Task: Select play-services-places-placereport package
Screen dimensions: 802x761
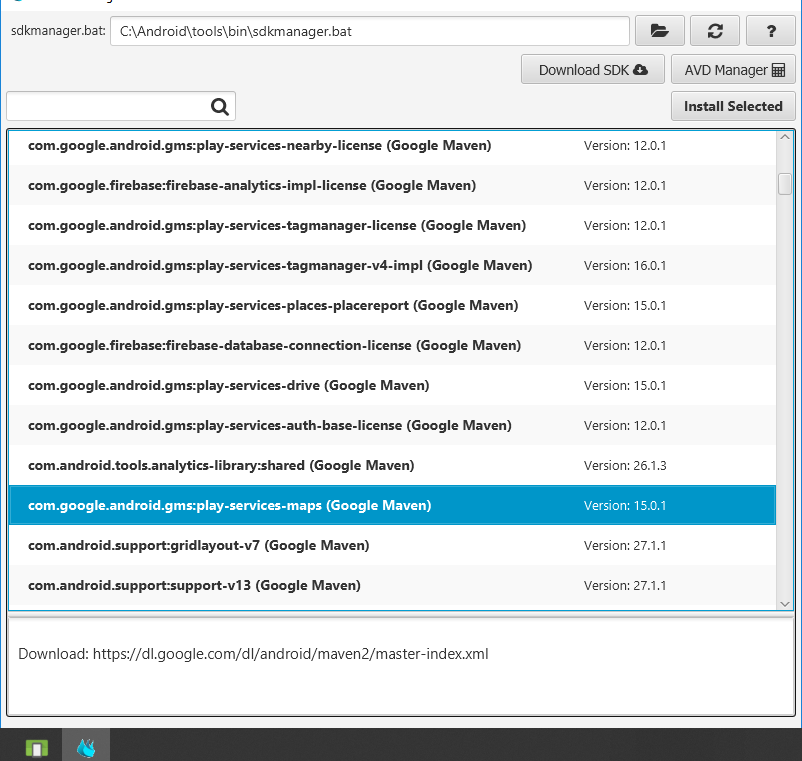Action: 393,305
